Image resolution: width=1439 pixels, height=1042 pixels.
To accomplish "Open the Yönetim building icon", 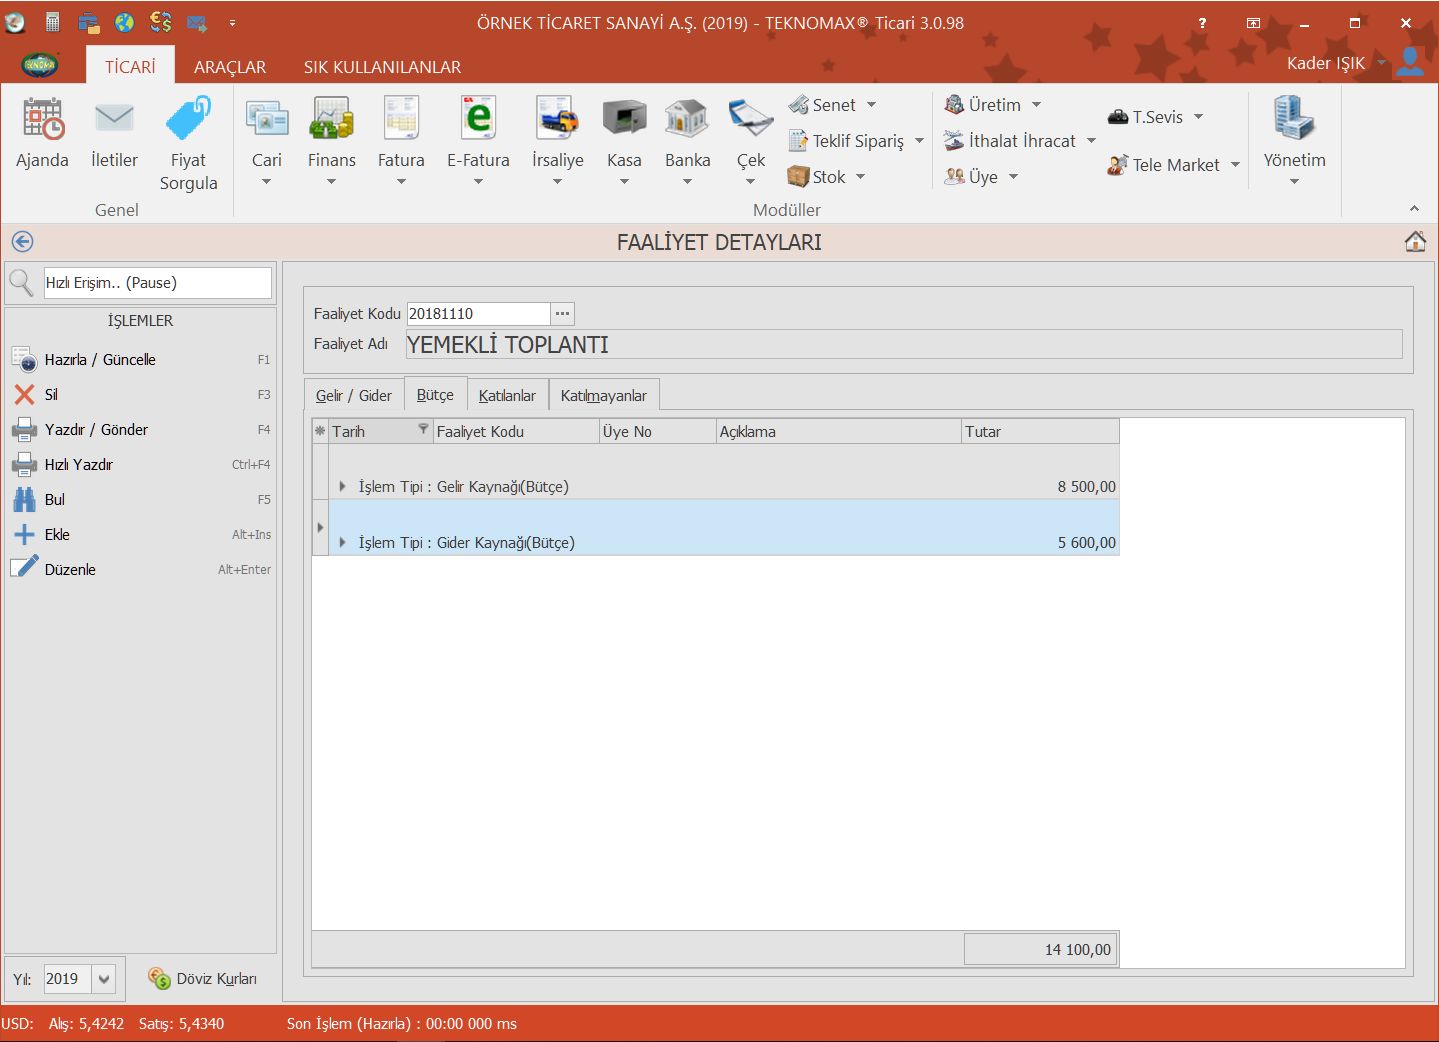I will pyautogui.click(x=1294, y=120).
